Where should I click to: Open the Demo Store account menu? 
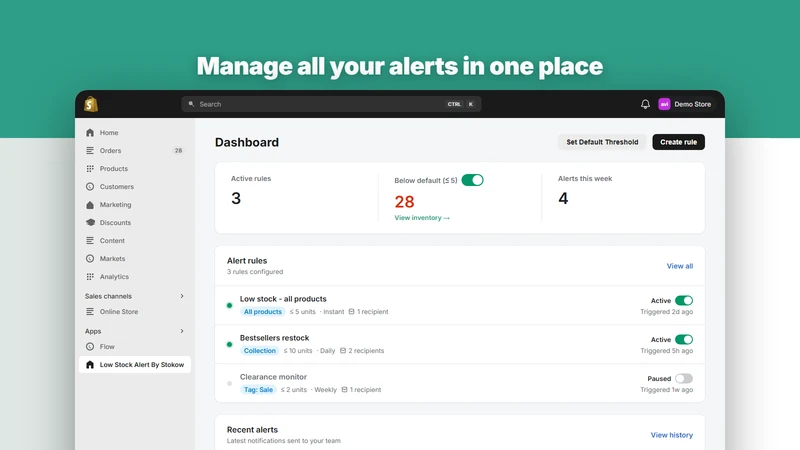point(685,104)
